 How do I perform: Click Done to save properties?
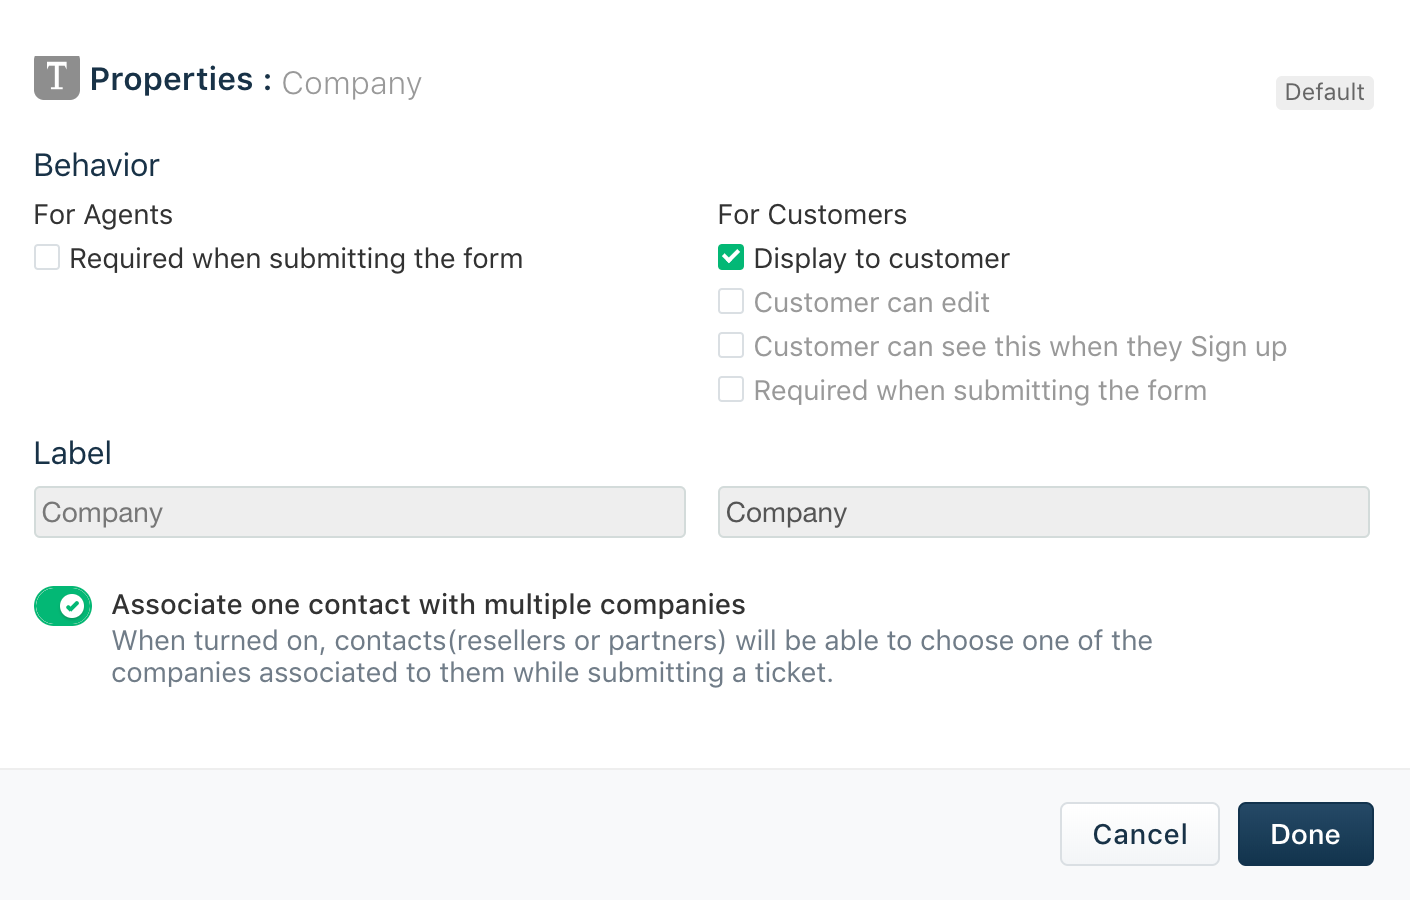1305,834
